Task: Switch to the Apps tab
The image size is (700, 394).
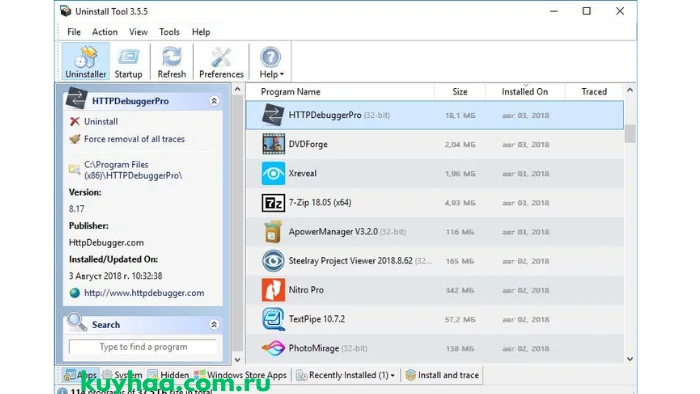Action: coord(80,375)
